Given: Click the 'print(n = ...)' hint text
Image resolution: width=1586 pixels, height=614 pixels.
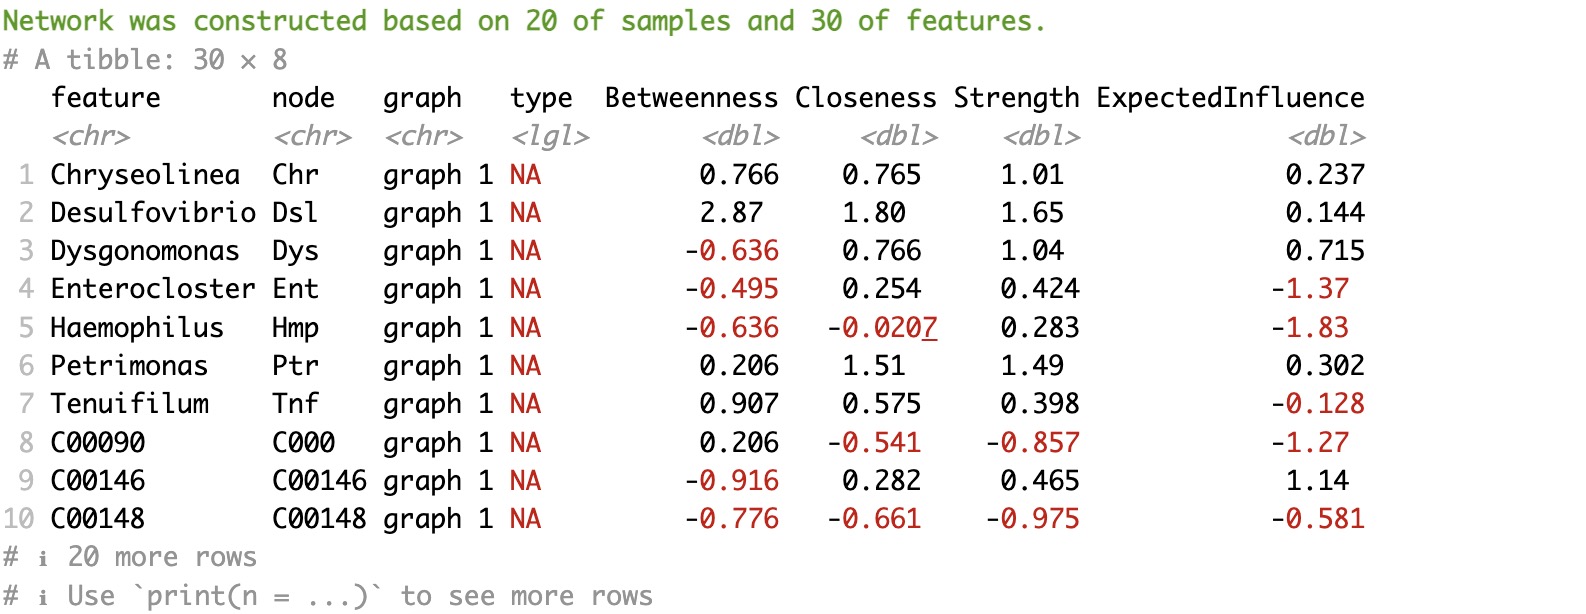Looking at the screenshot, I should 264,596.
